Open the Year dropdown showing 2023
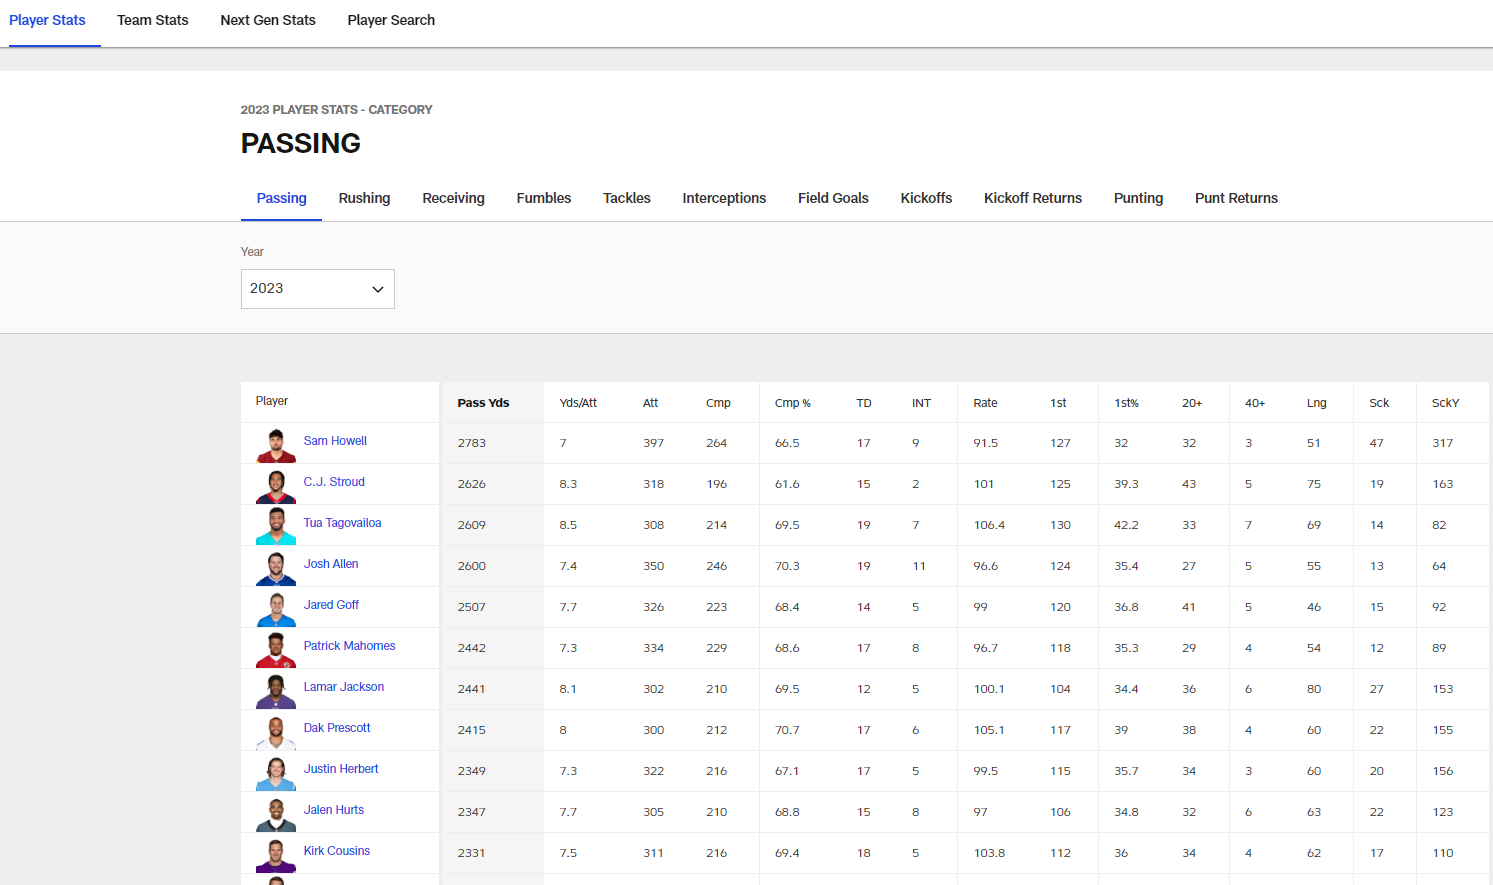 tap(317, 289)
